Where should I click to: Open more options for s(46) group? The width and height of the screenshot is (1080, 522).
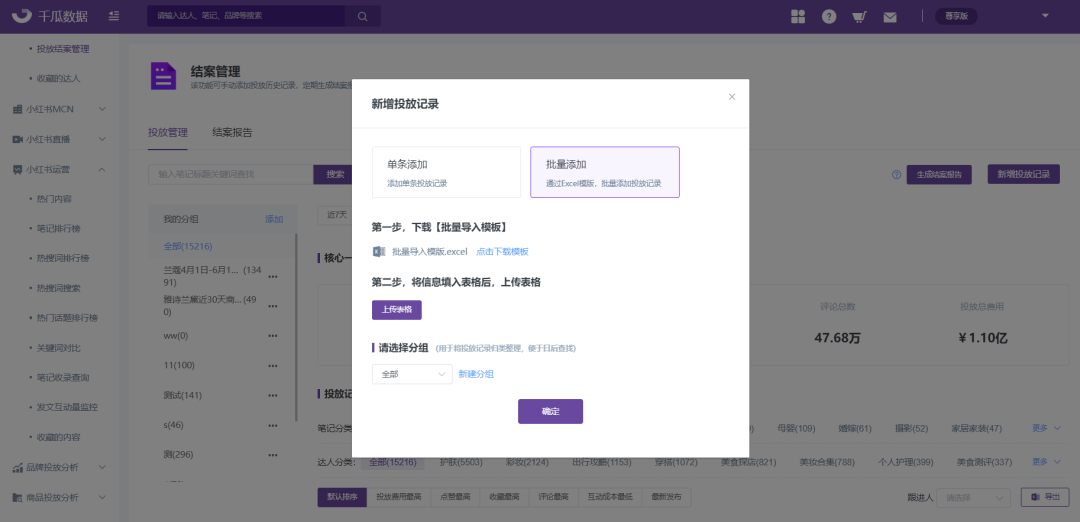[x=273, y=426]
